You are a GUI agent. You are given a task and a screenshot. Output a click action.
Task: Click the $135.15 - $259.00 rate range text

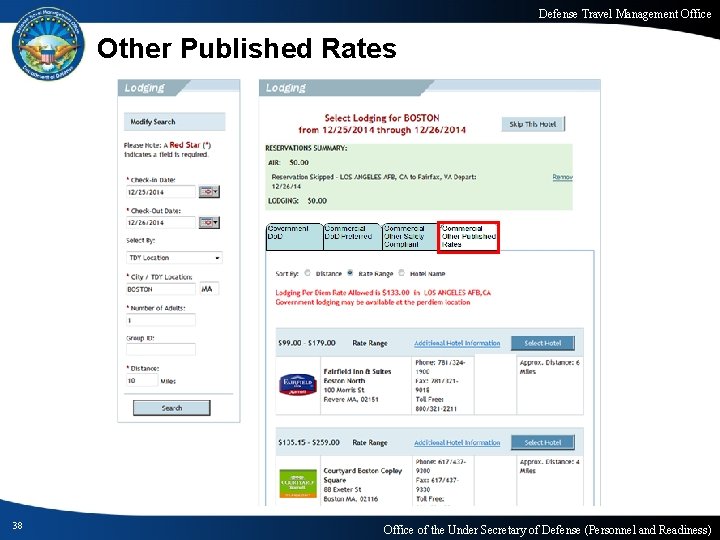click(309, 443)
